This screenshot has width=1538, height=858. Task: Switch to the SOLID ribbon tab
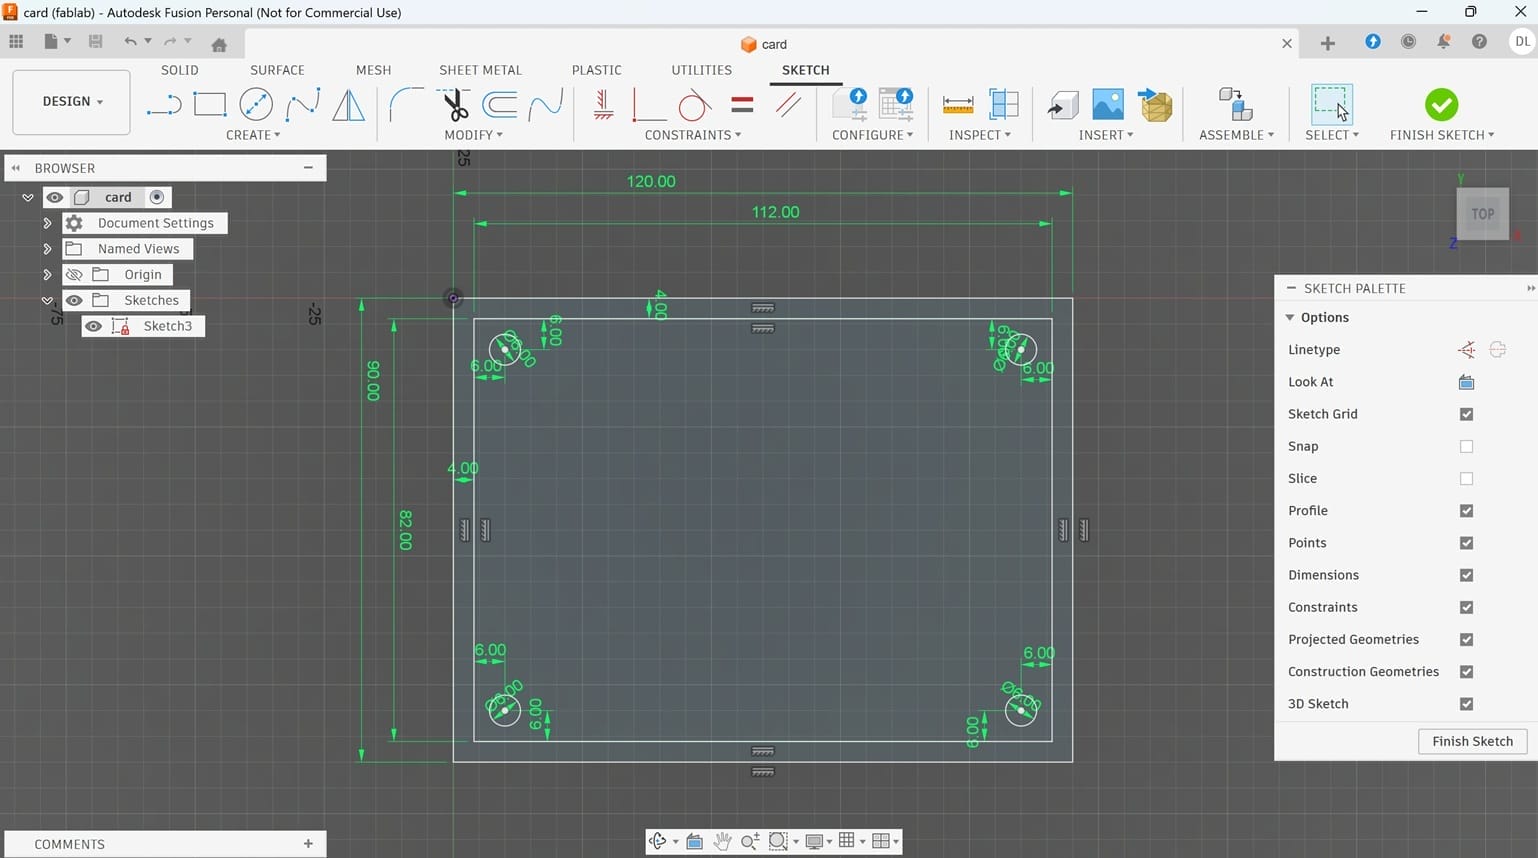(x=180, y=70)
